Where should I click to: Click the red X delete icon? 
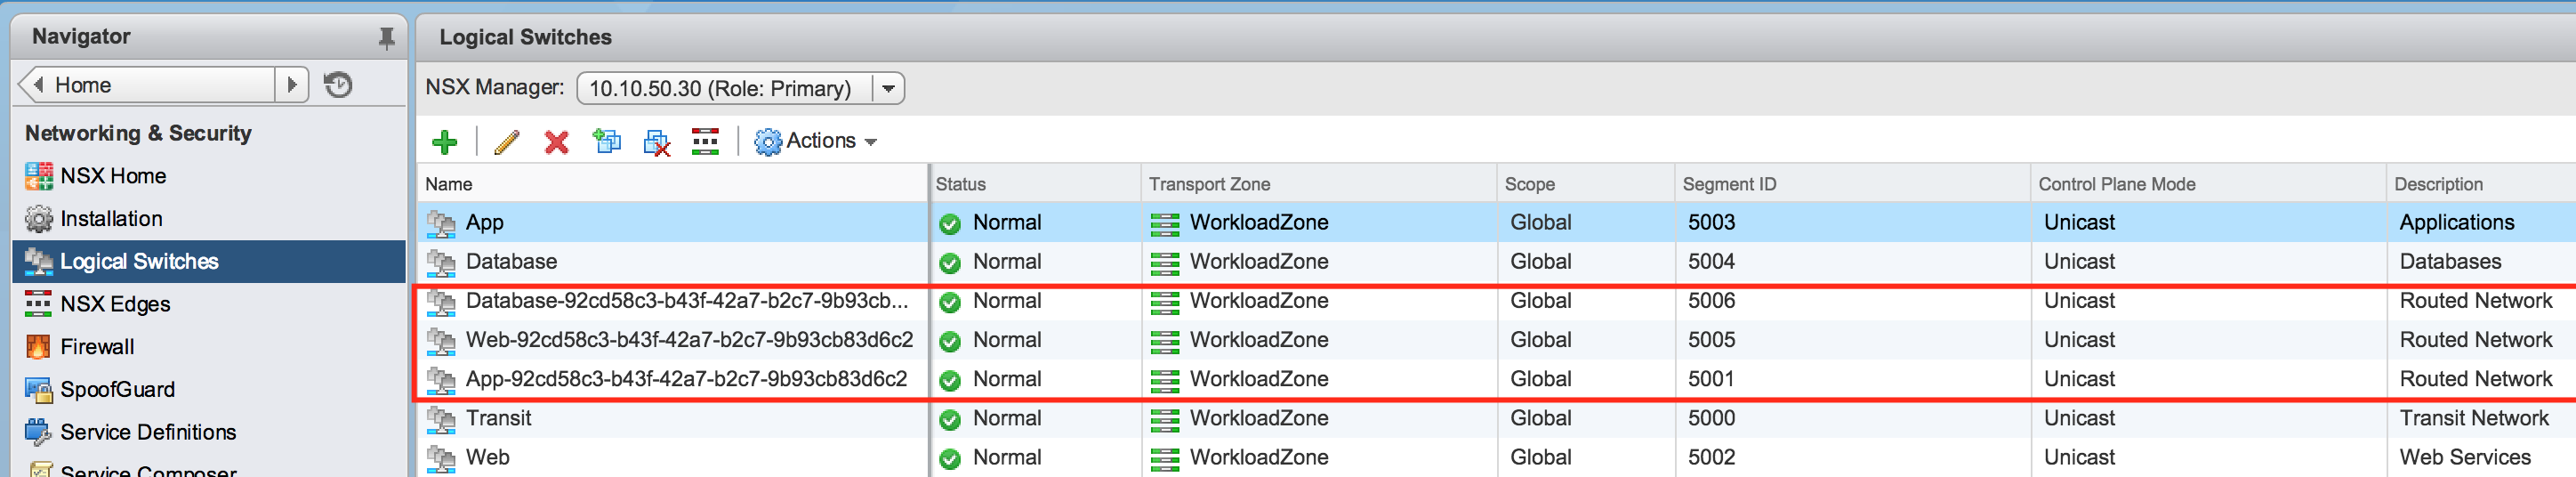pos(556,142)
